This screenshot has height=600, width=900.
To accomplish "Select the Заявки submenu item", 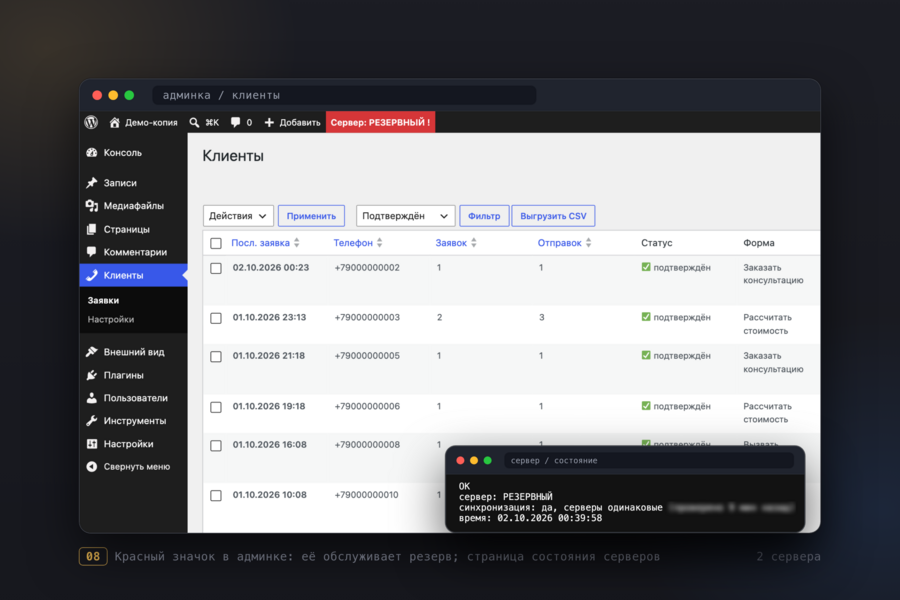I will [103, 300].
